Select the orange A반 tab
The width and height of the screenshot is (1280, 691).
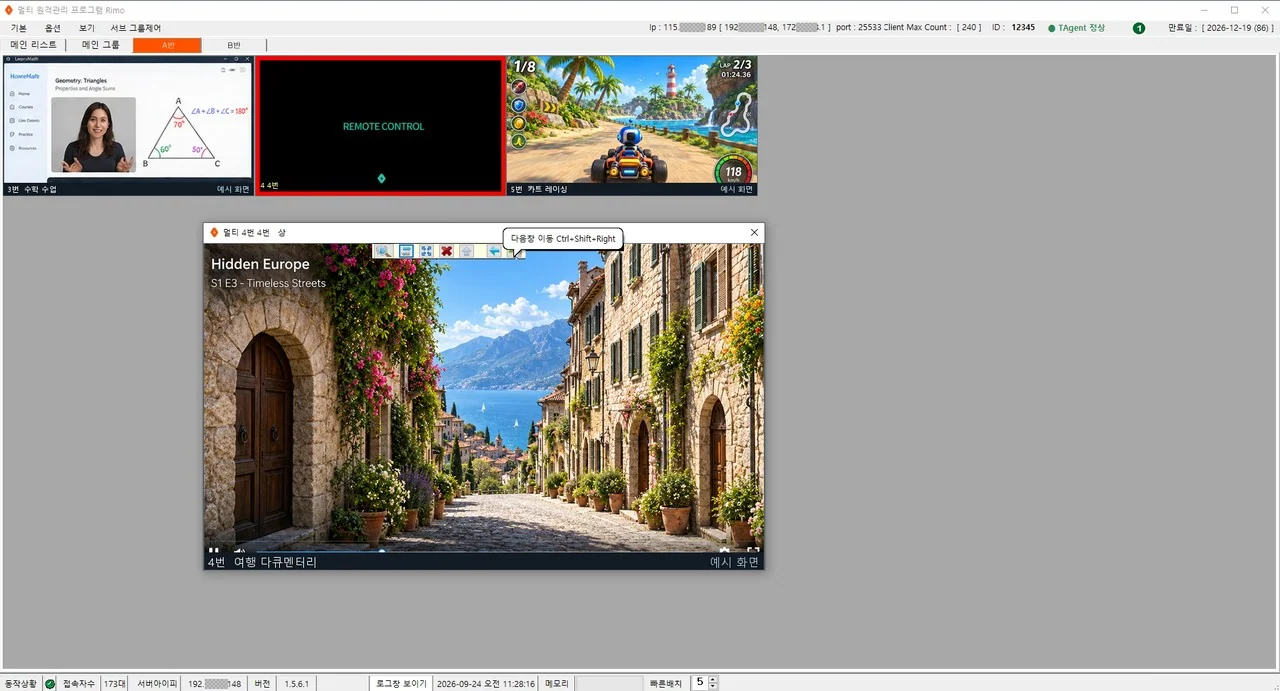(167, 45)
